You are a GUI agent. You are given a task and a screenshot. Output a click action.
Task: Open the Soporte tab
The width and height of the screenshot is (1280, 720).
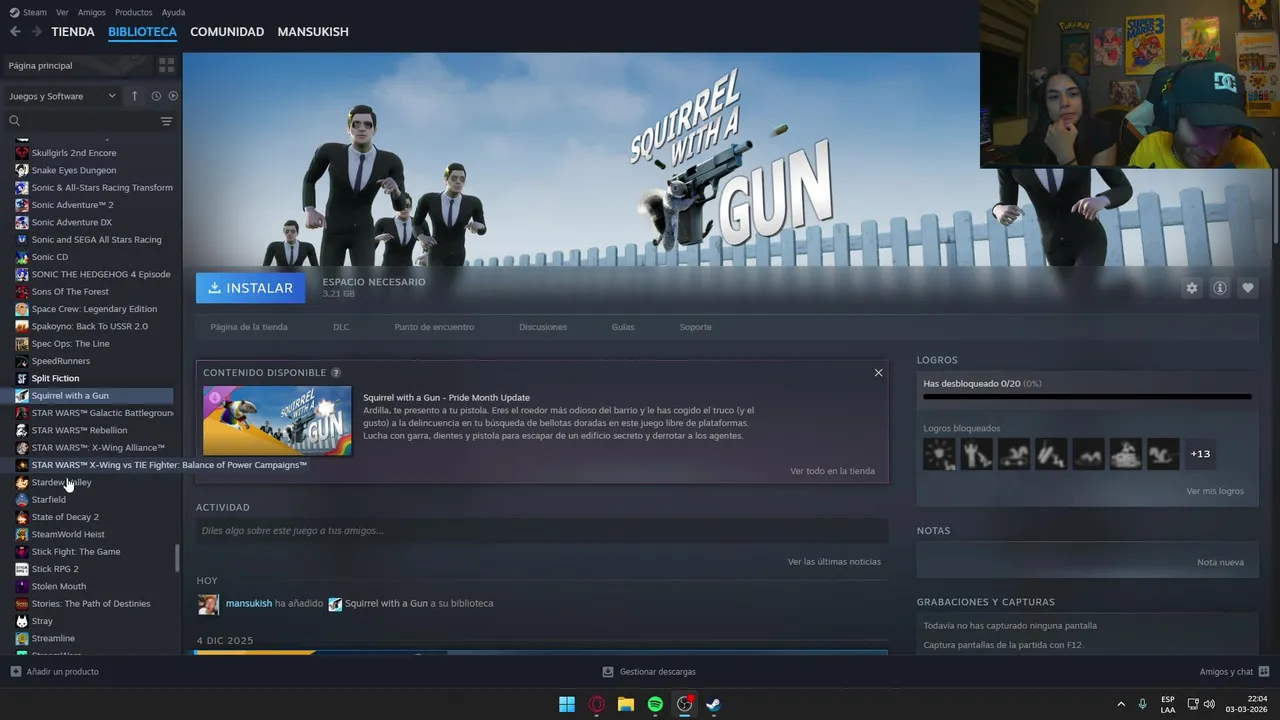[696, 327]
